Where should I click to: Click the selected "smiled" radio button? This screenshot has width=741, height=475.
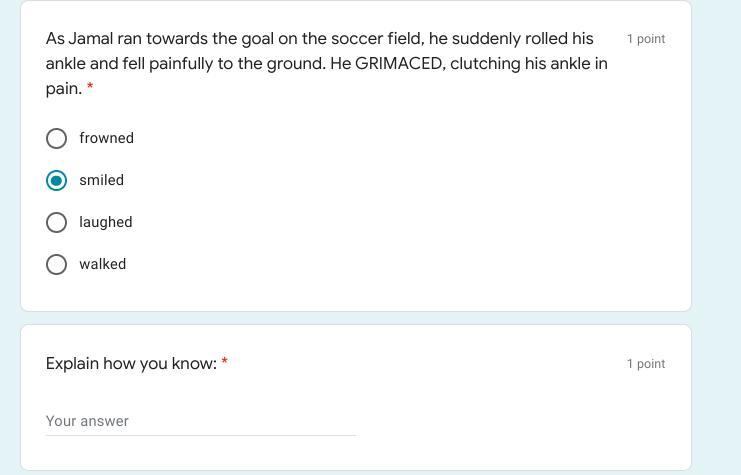click(x=57, y=180)
